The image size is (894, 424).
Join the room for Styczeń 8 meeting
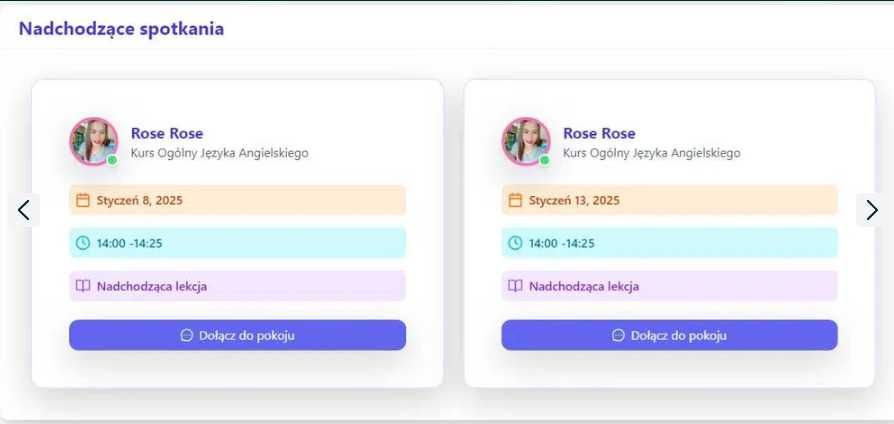point(237,335)
